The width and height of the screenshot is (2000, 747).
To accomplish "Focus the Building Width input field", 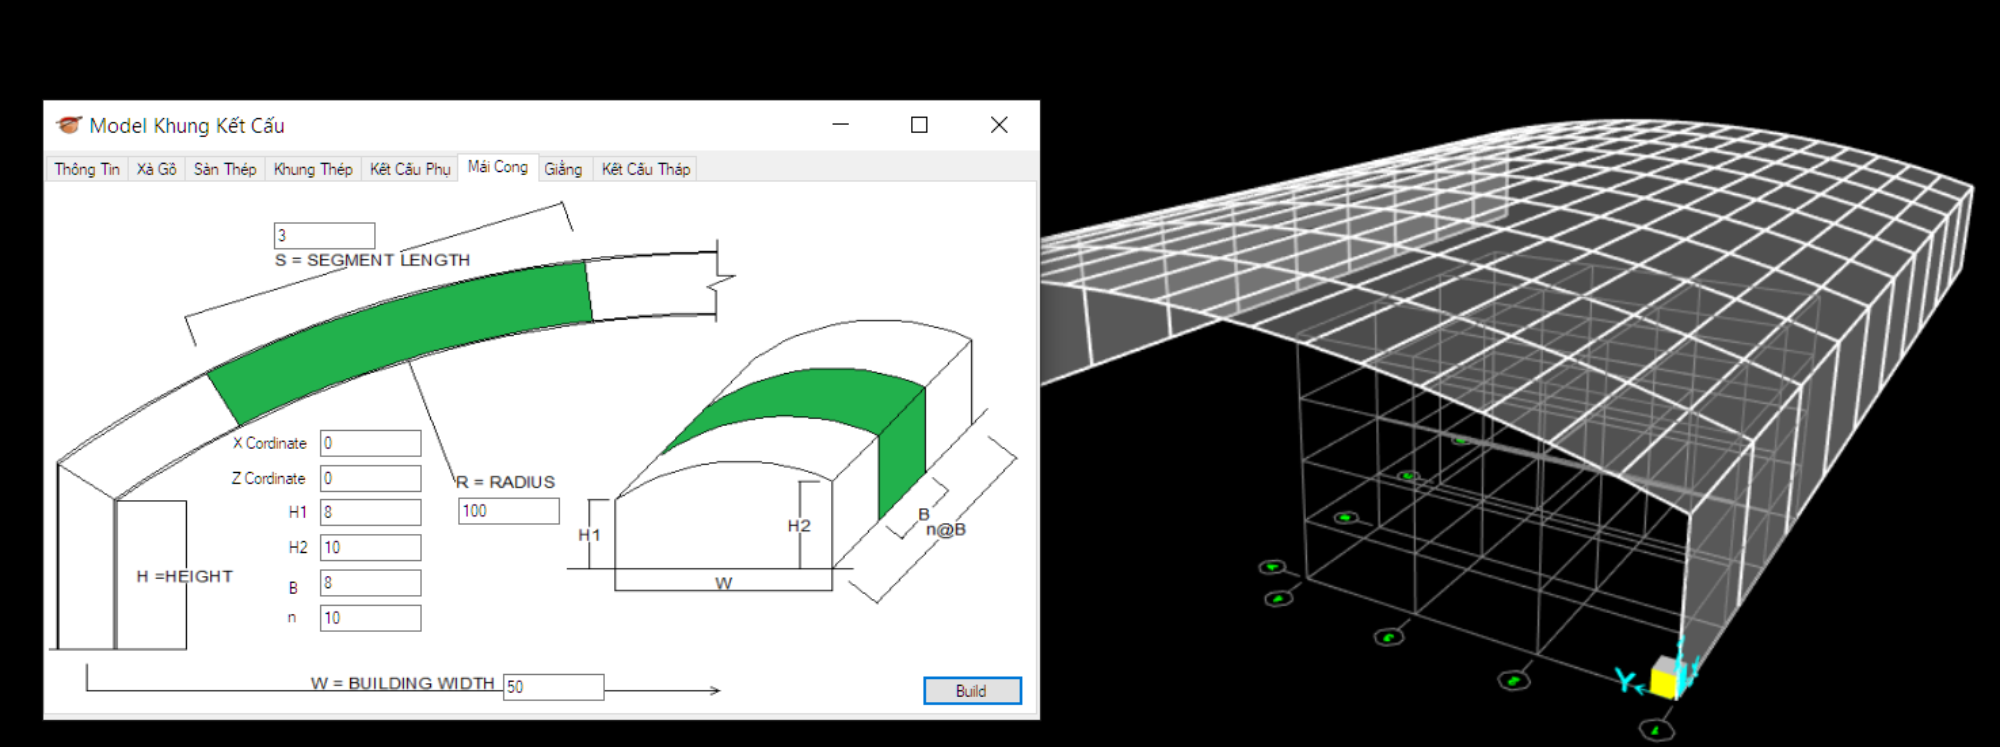I will 553,687.
